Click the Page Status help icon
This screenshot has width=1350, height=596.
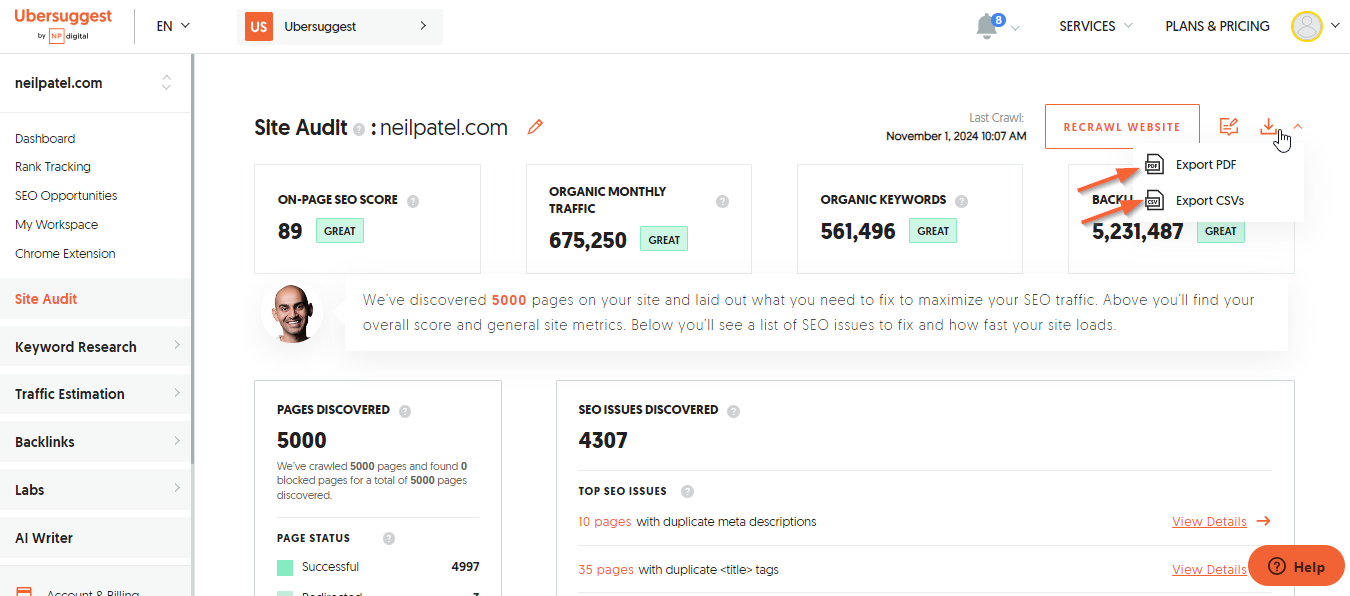click(389, 539)
